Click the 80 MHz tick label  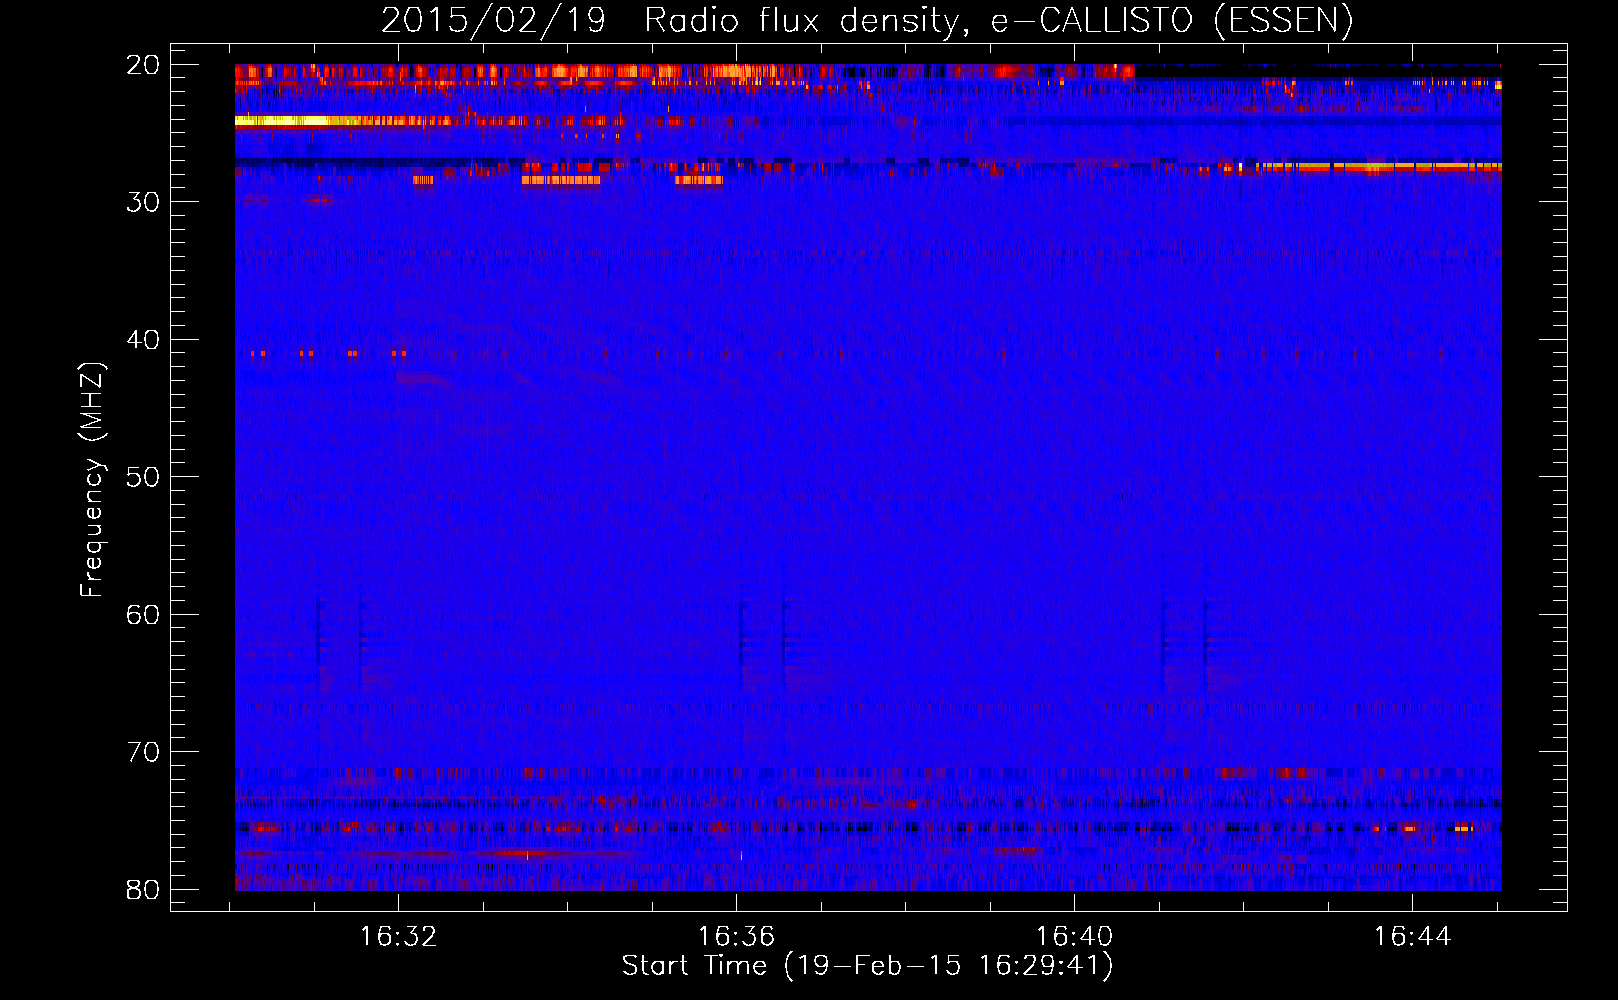(x=144, y=890)
